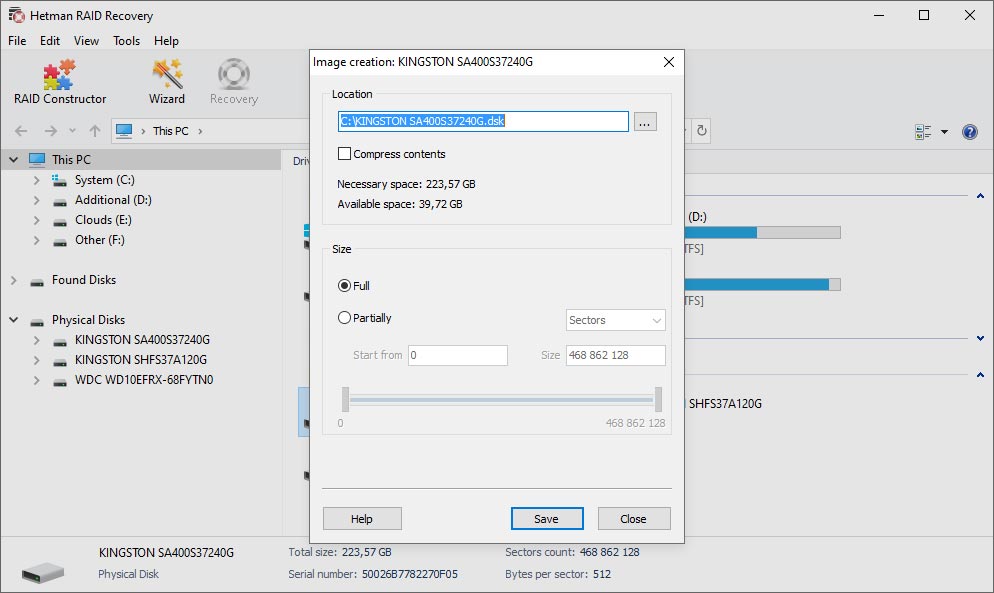The height and width of the screenshot is (593, 994).
Task: Click the left handle of range slider
Action: coord(345,400)
